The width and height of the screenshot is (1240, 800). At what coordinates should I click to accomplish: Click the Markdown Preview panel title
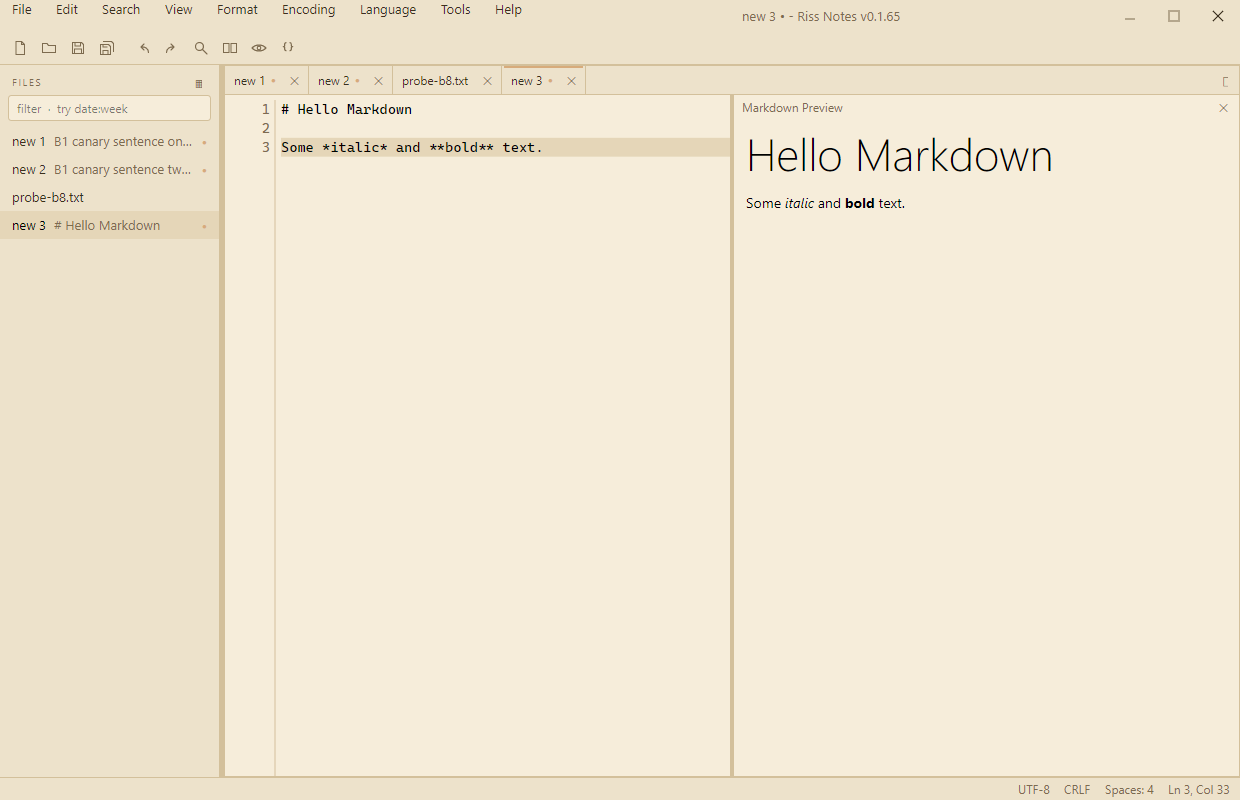(x=792, y=108)
